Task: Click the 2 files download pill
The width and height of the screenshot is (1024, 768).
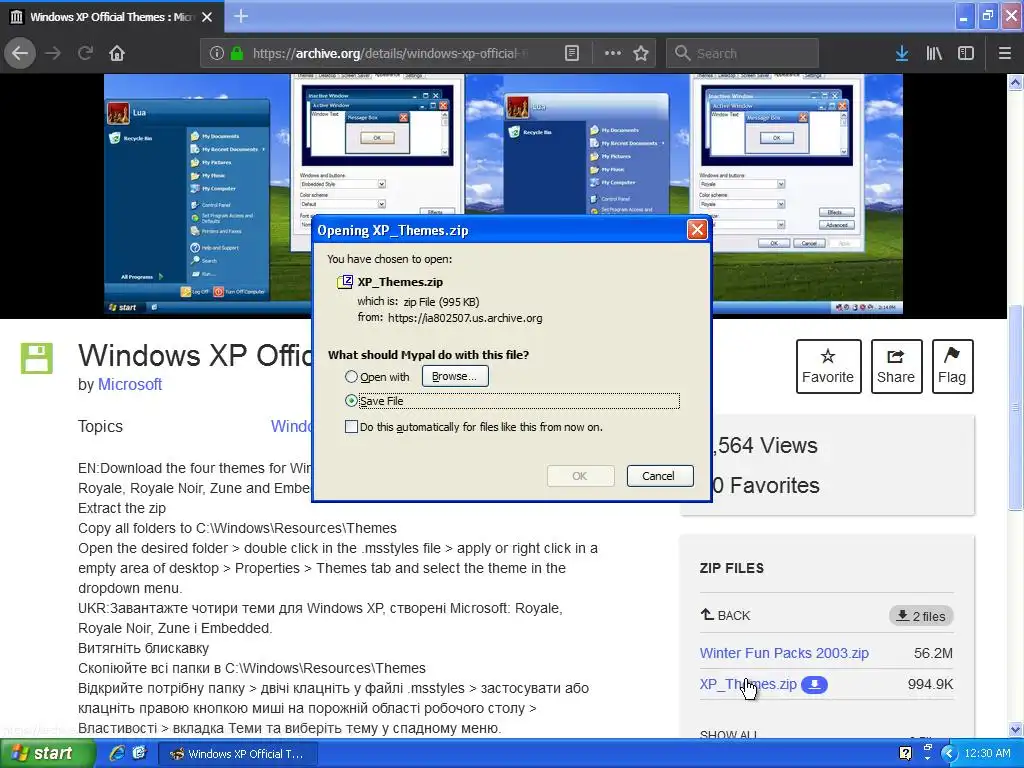Action: tap(921, 616)
